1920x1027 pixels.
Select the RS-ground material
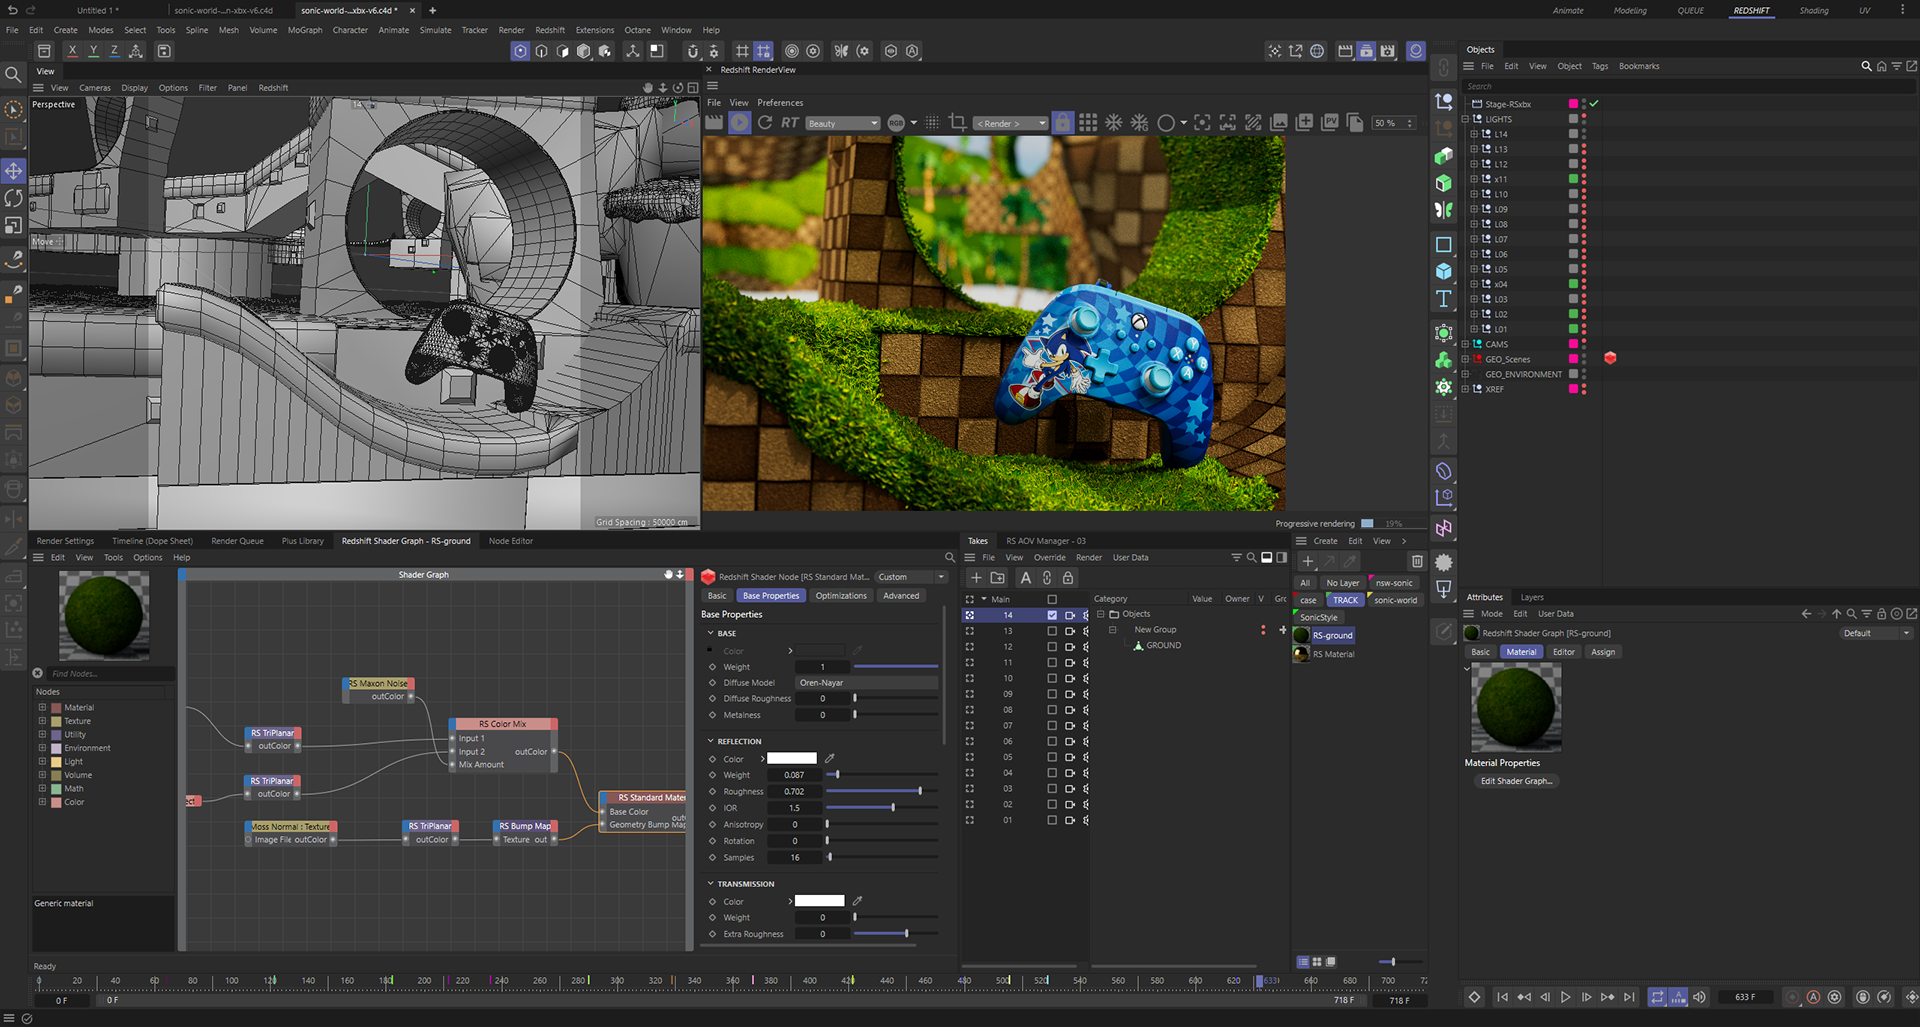pos(1332,635)
